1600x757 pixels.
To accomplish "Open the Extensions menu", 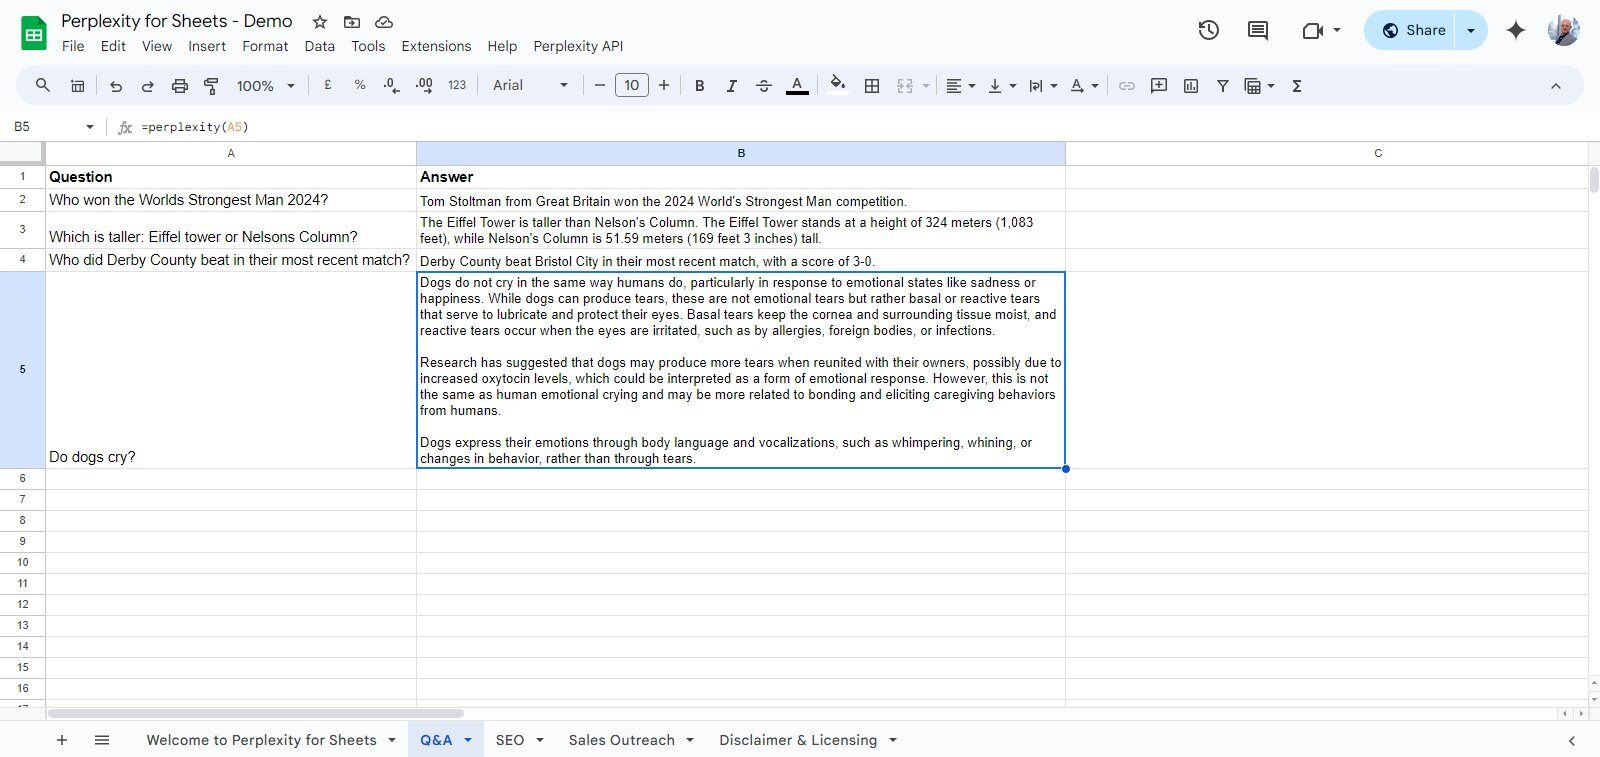I will click(x=436, y=46).
